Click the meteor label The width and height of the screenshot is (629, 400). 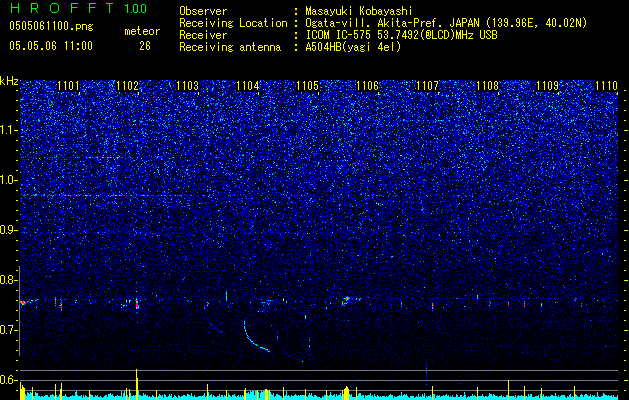click(x=142, y=31)
